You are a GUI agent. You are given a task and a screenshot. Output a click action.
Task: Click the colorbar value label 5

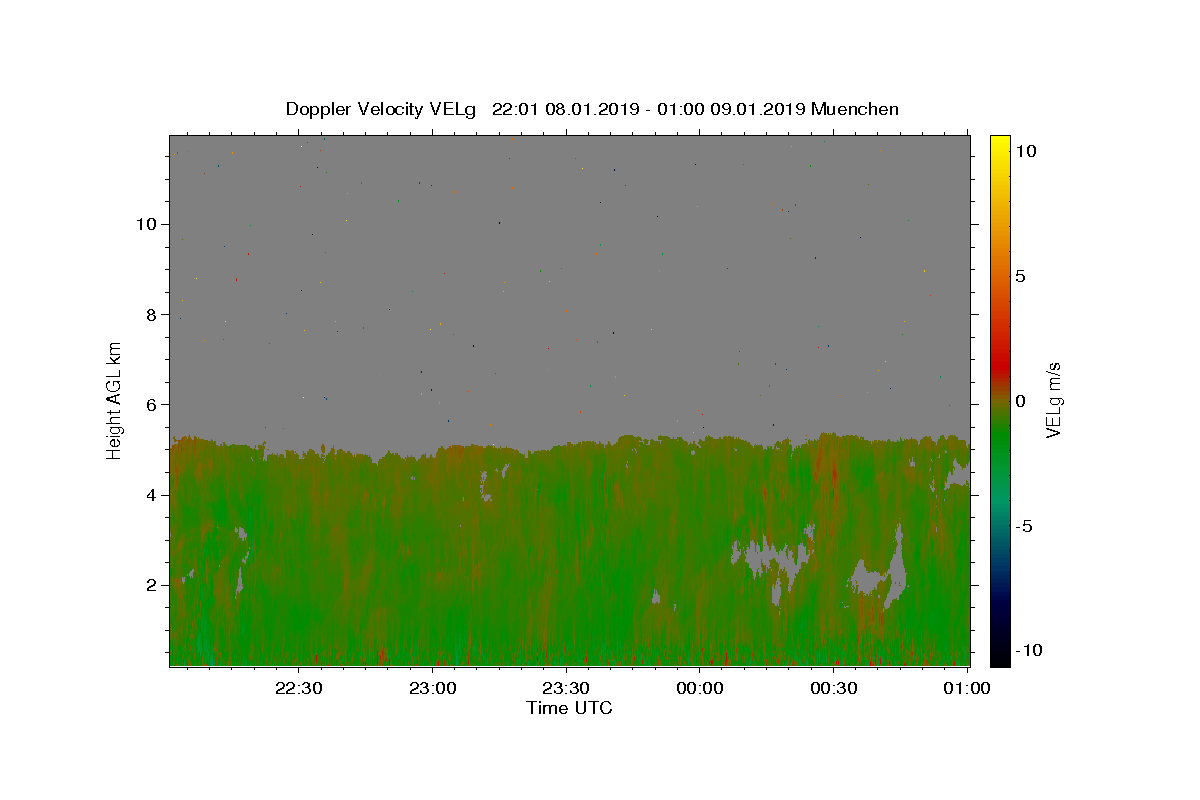(1020, 276)
